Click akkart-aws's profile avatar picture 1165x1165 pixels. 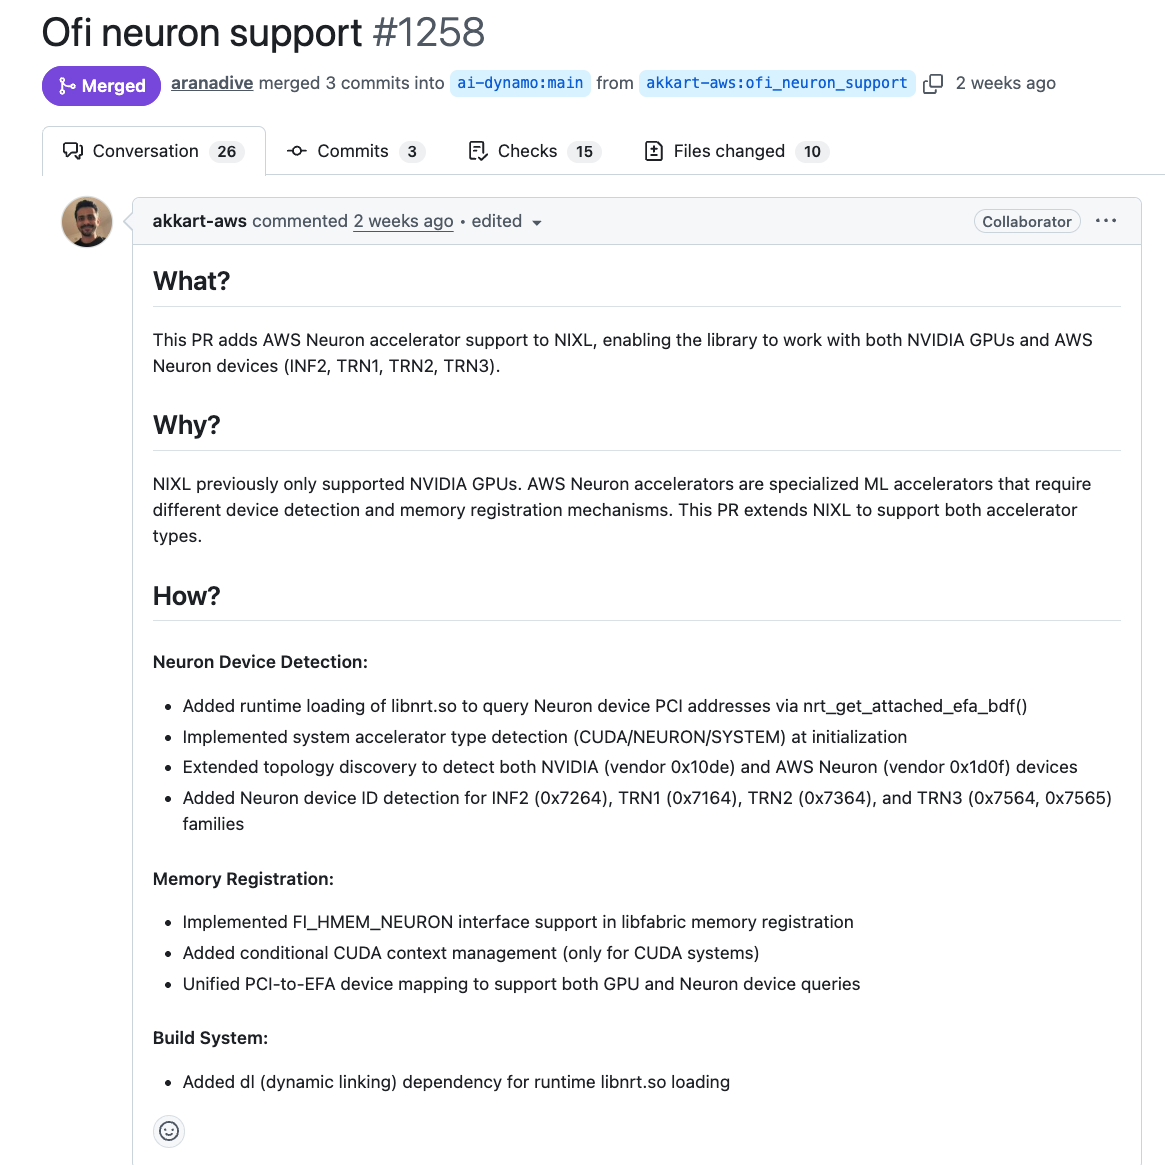pos(87,222)
